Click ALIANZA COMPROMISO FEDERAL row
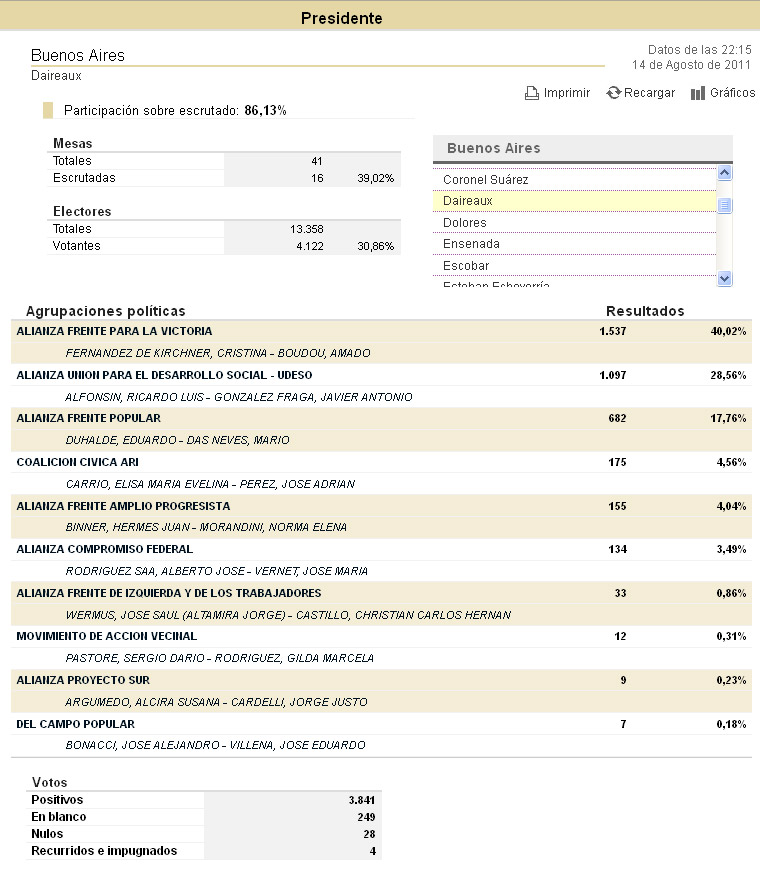 [x=381, y=549]
